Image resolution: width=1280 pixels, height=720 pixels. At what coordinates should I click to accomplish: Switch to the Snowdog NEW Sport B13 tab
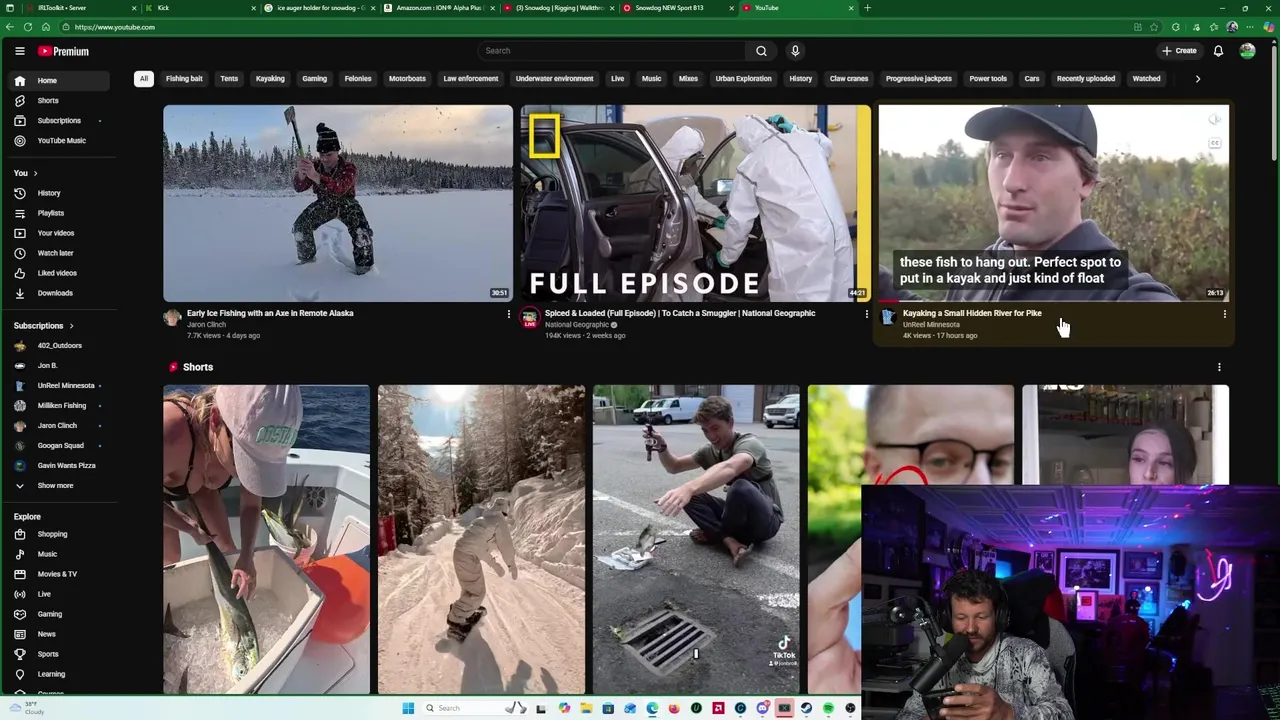pyautogui.click(x=677, y=8)
